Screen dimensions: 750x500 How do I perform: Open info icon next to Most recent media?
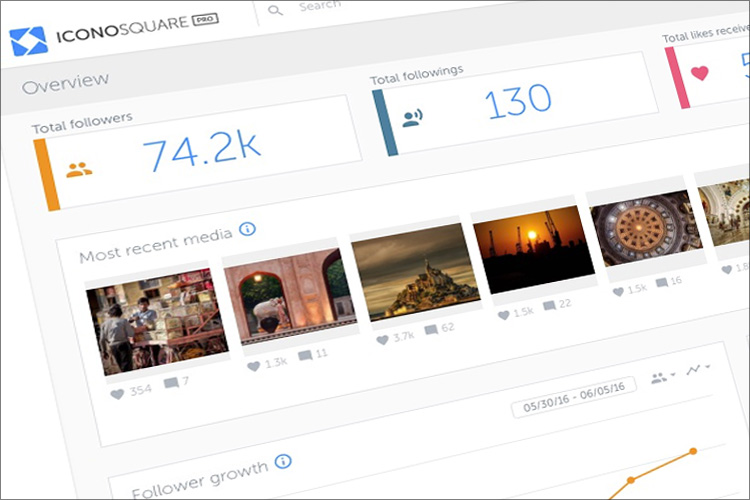247,229
